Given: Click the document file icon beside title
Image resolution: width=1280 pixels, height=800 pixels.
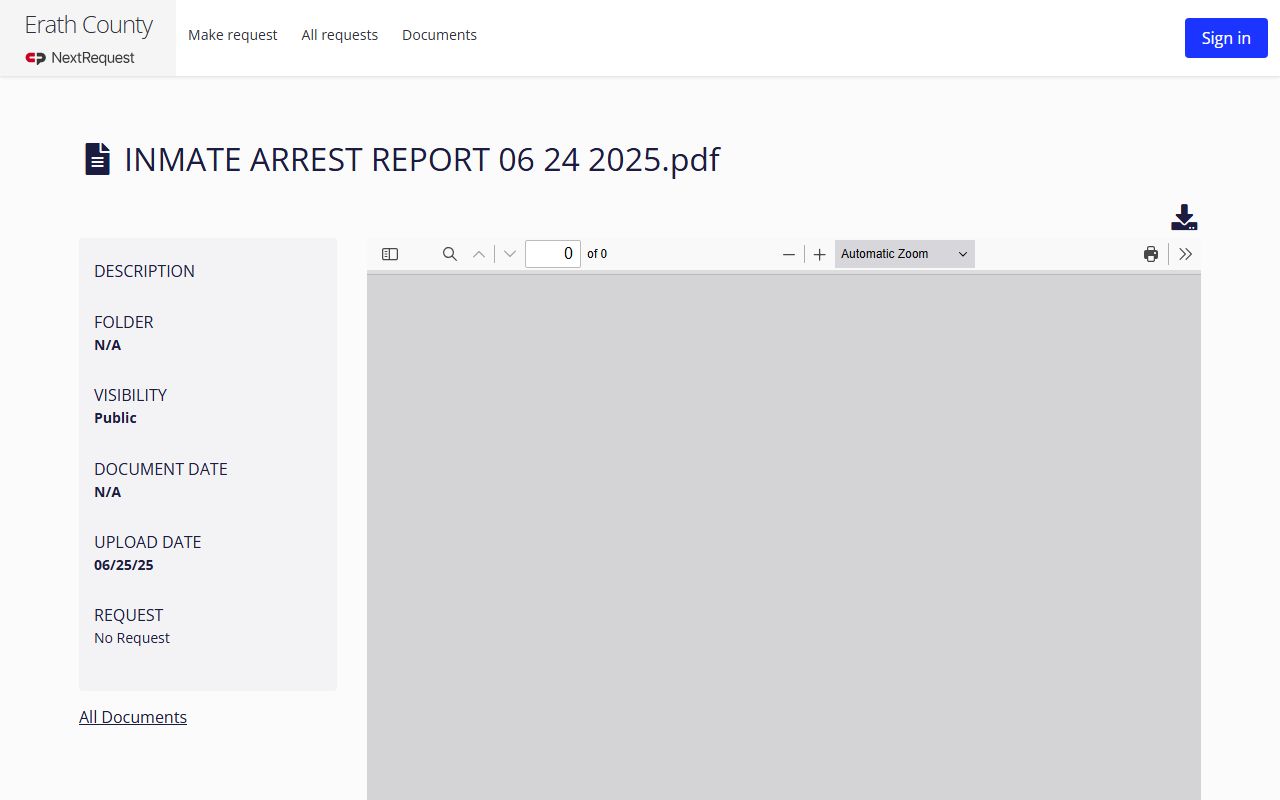Looking at the screenshot, I should pos(97,159).
